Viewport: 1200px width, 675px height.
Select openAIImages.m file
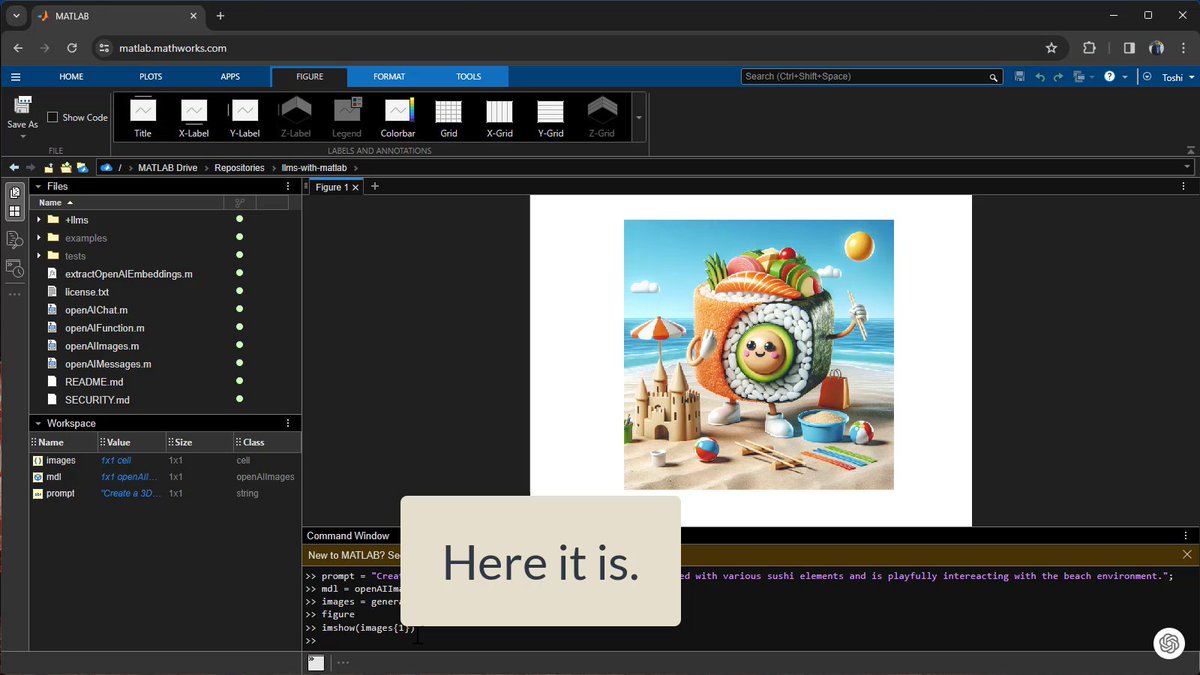102,346
